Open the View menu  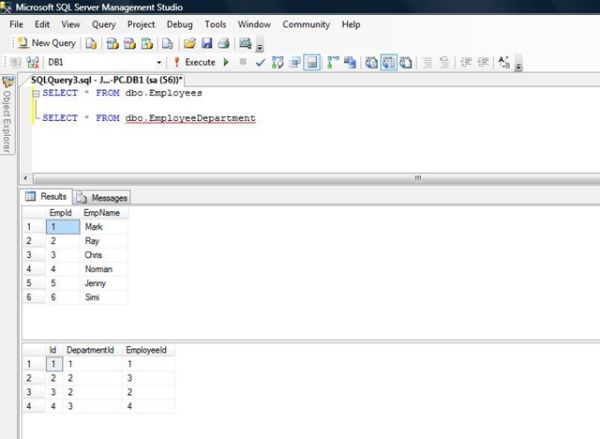[71, 24]
